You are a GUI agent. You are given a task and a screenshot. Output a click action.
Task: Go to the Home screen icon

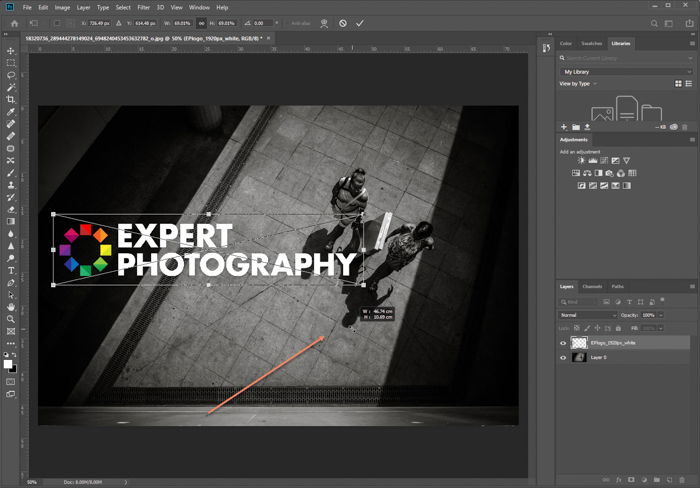(14, 23)
